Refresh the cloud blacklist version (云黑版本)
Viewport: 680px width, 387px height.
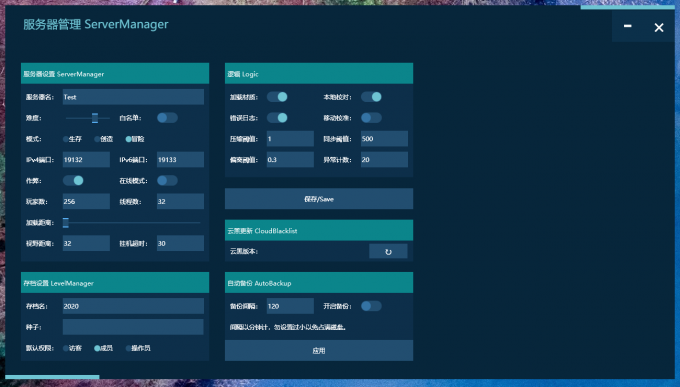pyautogui.click(x=388, y=251)
